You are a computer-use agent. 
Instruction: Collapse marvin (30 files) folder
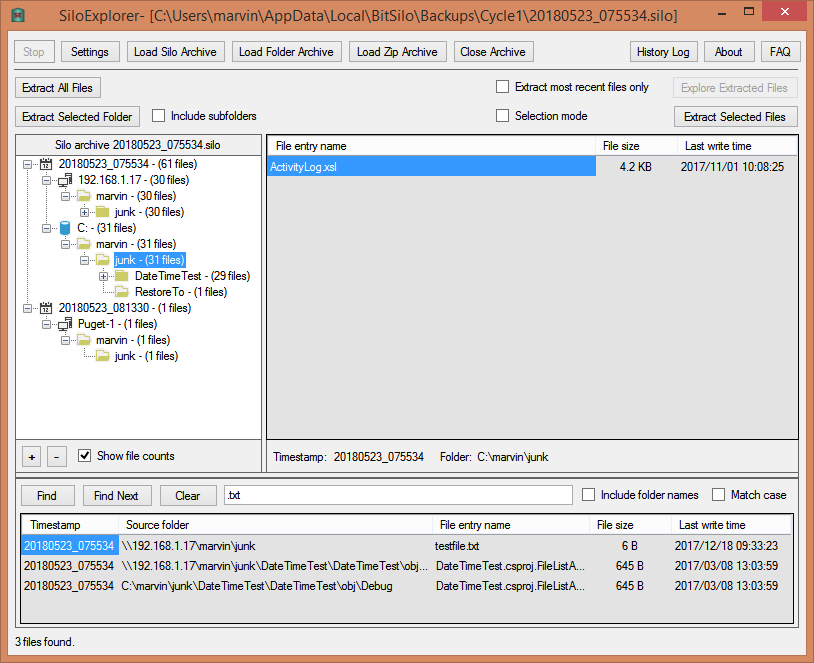click(x=65, y=196)
